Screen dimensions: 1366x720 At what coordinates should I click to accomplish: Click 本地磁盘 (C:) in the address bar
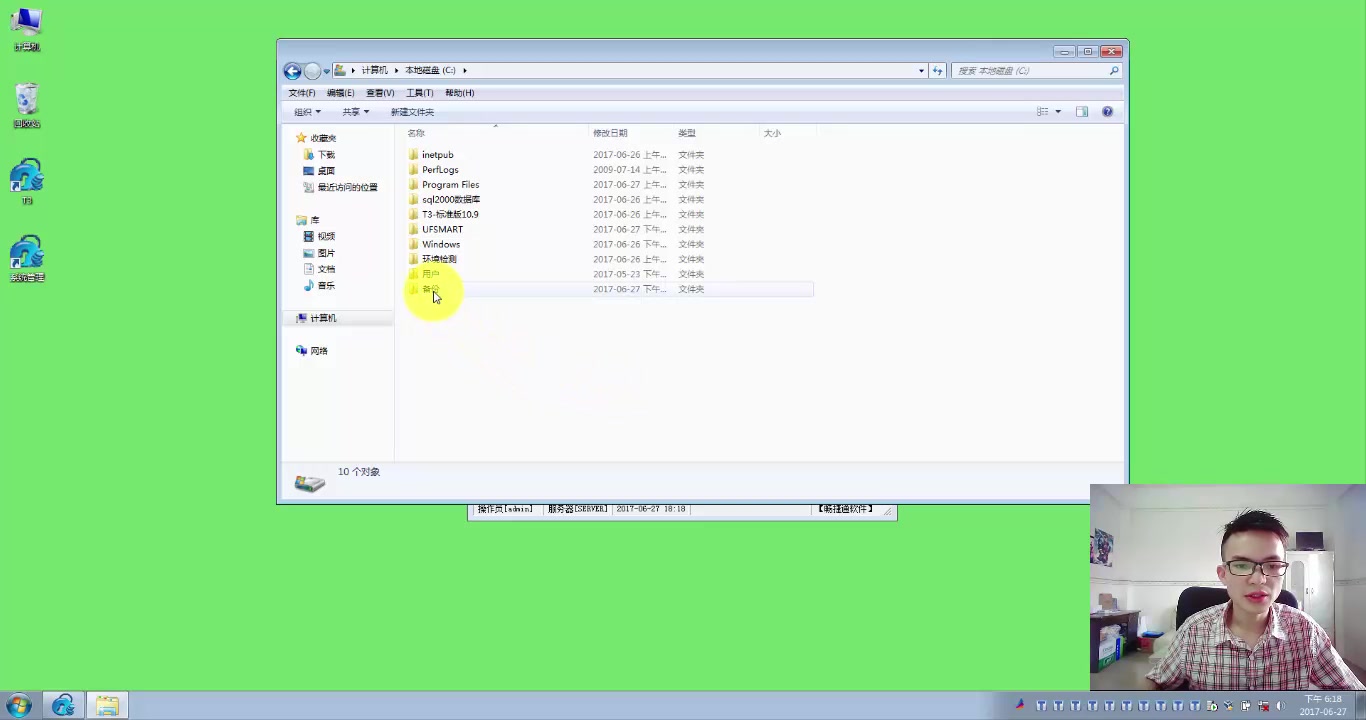[430, 70]
